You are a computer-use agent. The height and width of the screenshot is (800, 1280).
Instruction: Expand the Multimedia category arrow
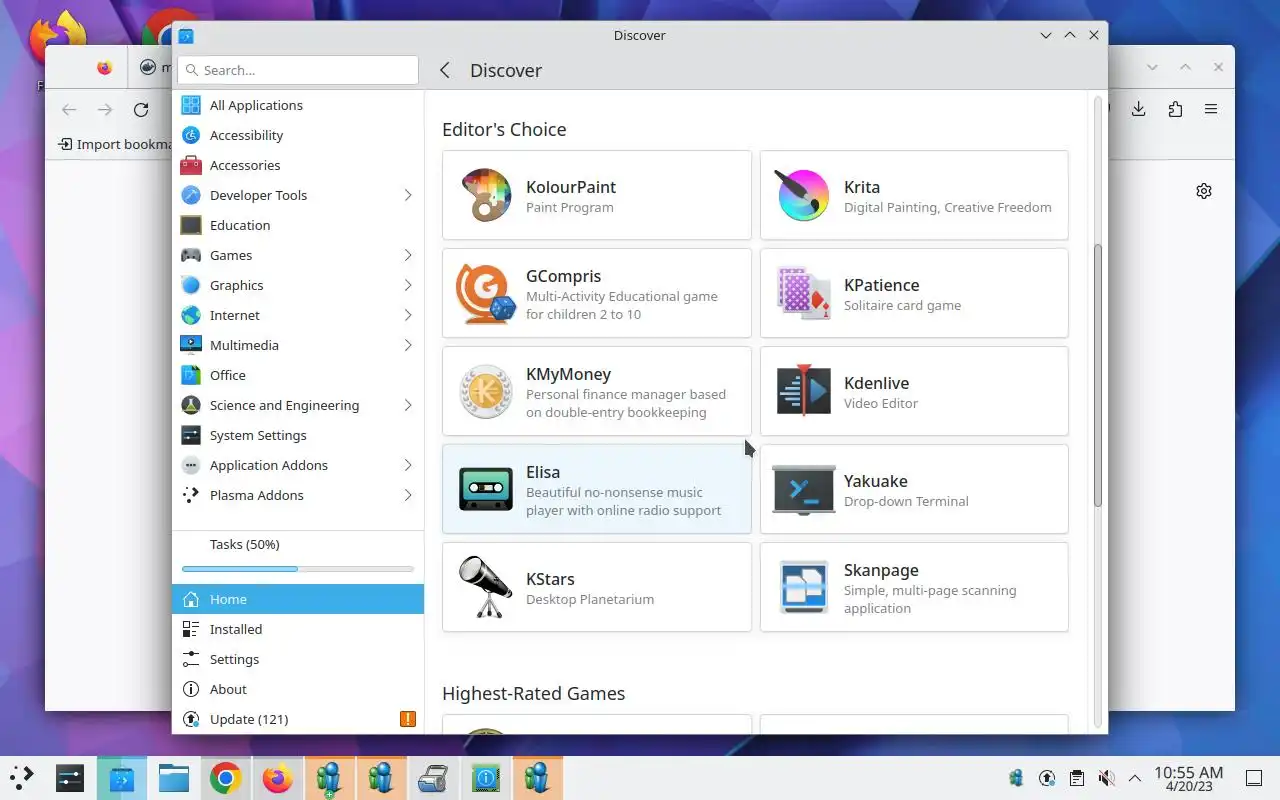(x=407, y=345)
